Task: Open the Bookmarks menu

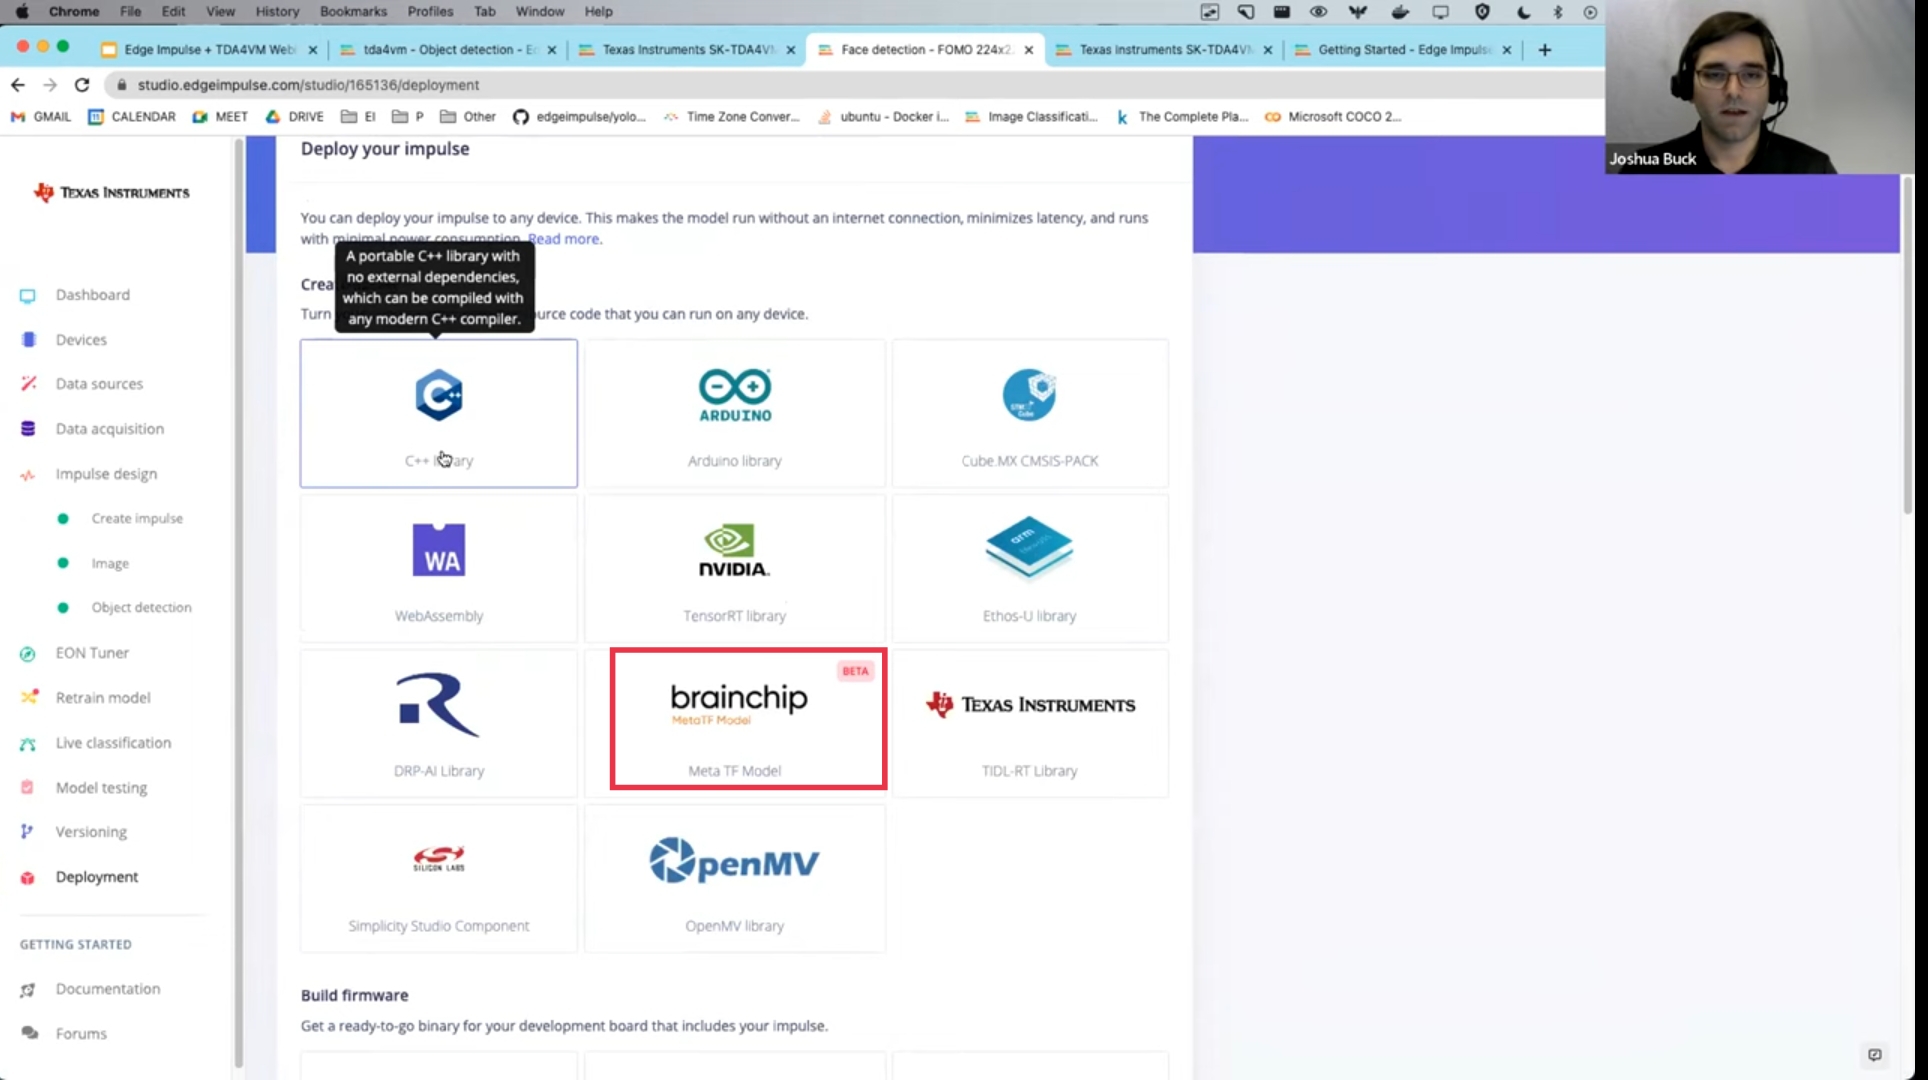Action: click(353, 12)
